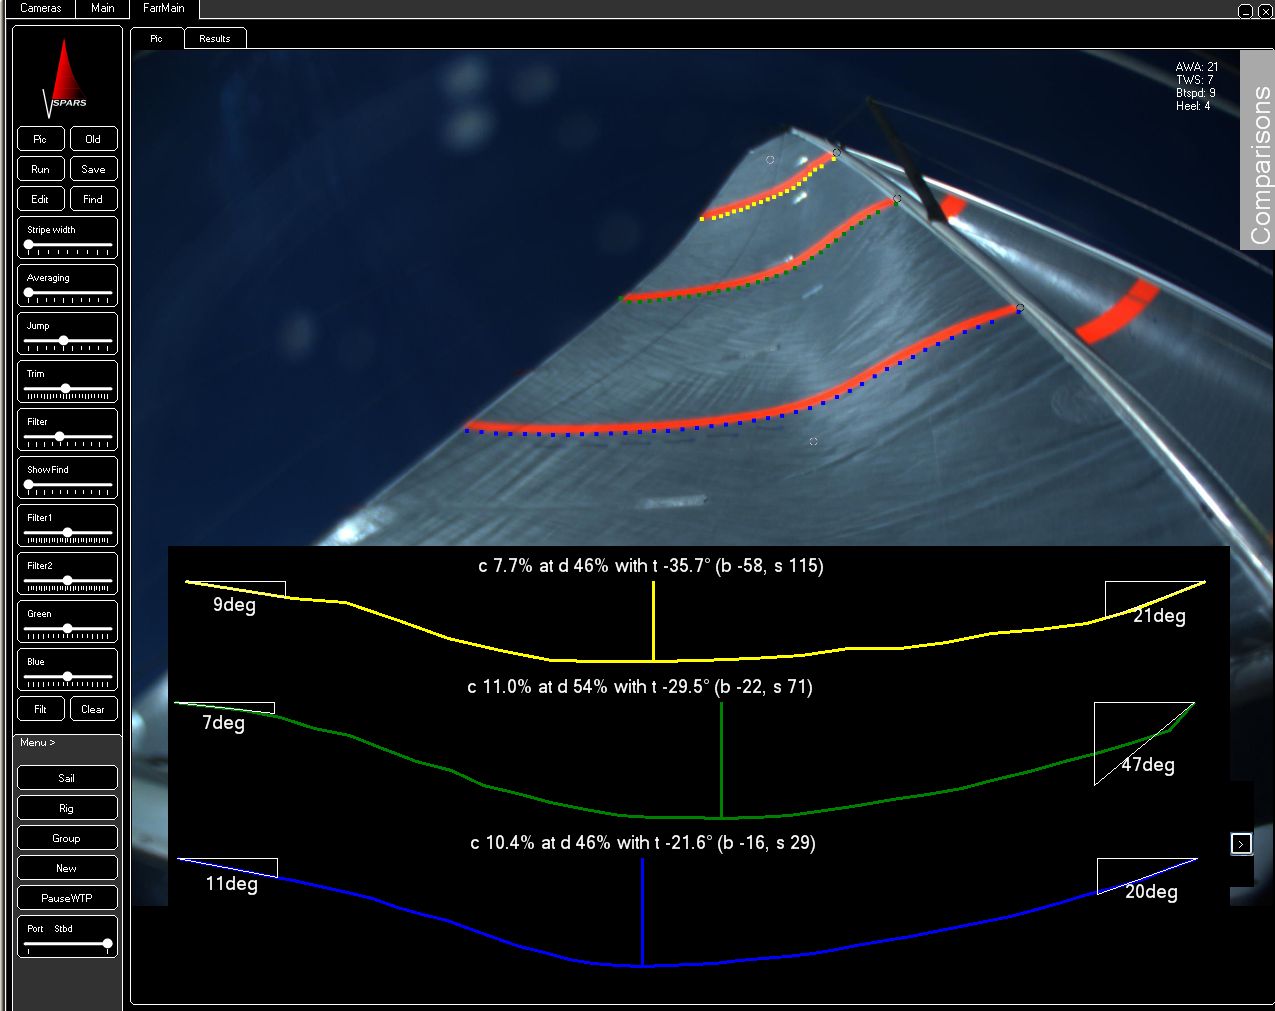Click the Edit button
The height and width of the screenshot is (1011, 1275).
[x=40, y=198]
